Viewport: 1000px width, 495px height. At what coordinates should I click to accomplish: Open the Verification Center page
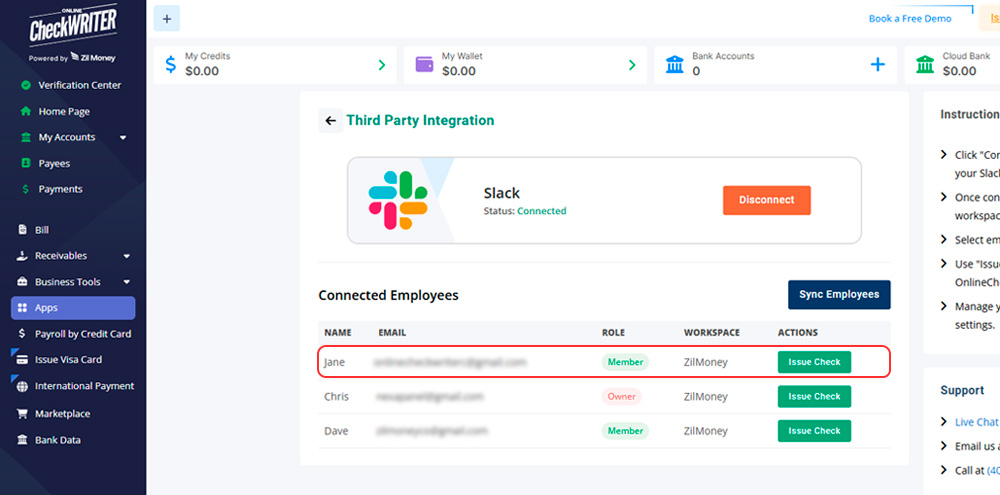pyautogui.click(x=79, y=85)
